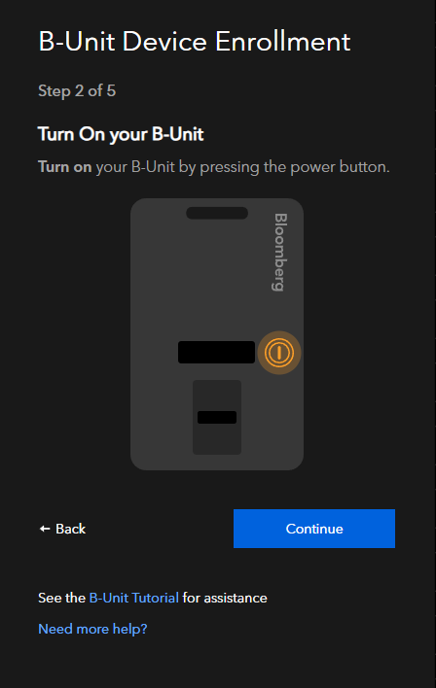Open the B-Unit Tutorial link
Viewport: 436px width, 688px height.
point(134,598)
